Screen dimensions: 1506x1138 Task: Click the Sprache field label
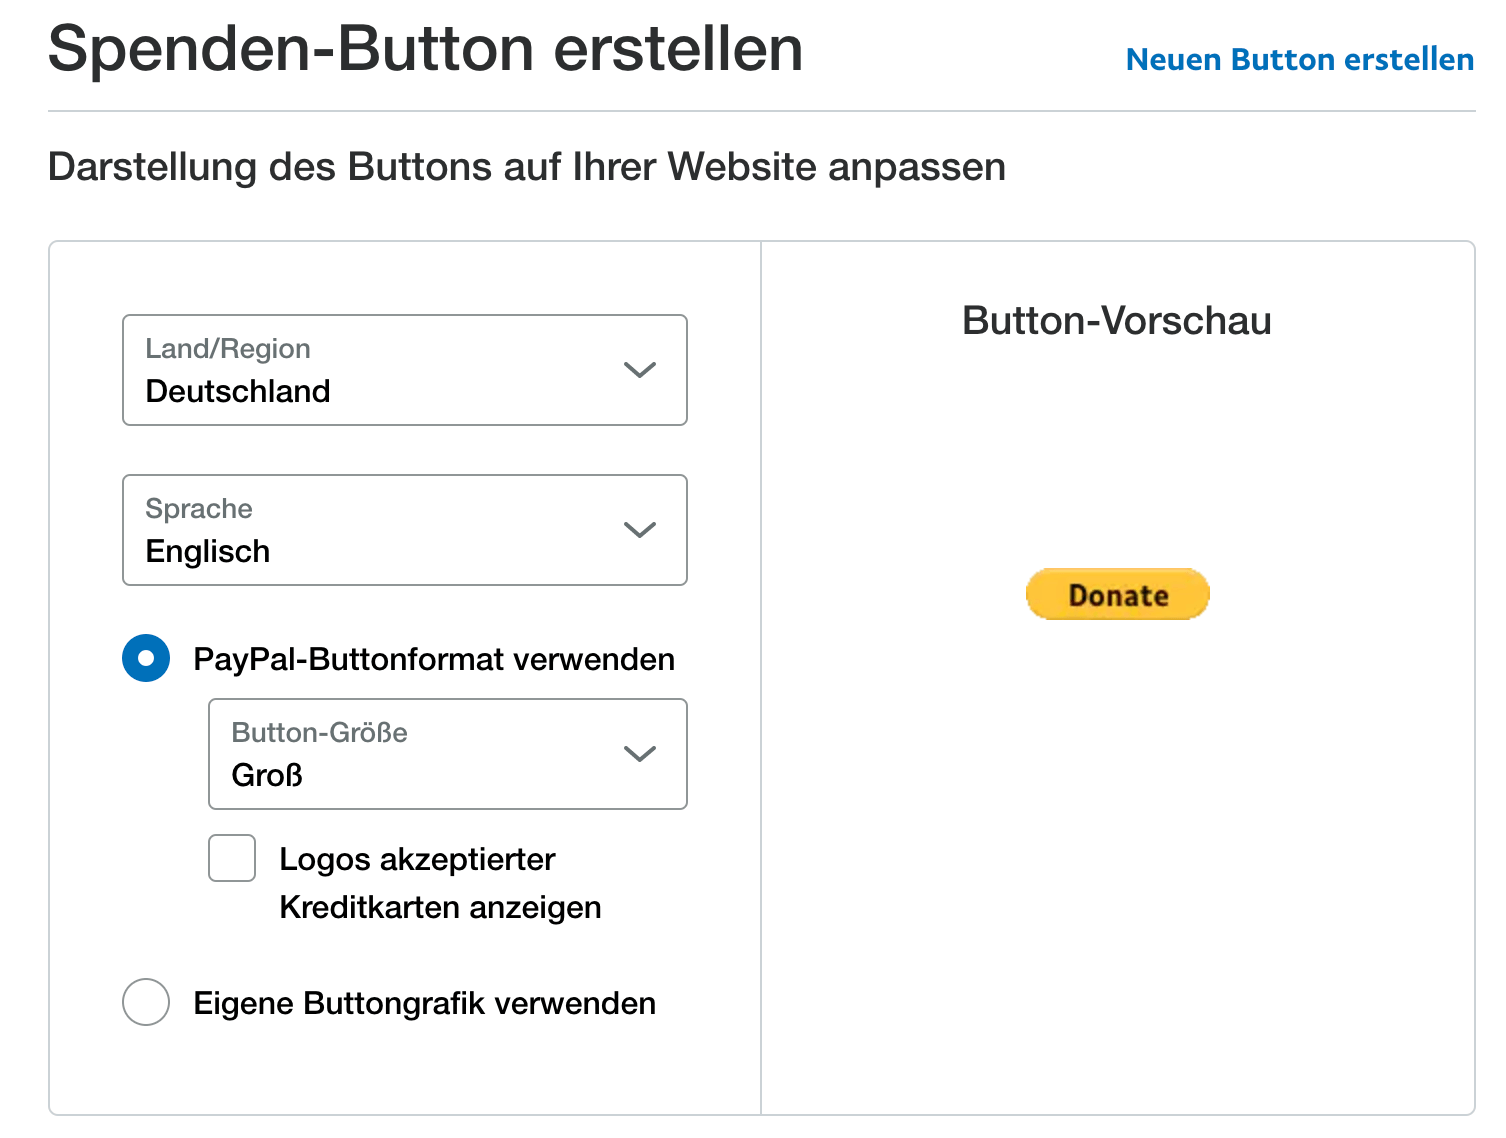coord(199,509)
